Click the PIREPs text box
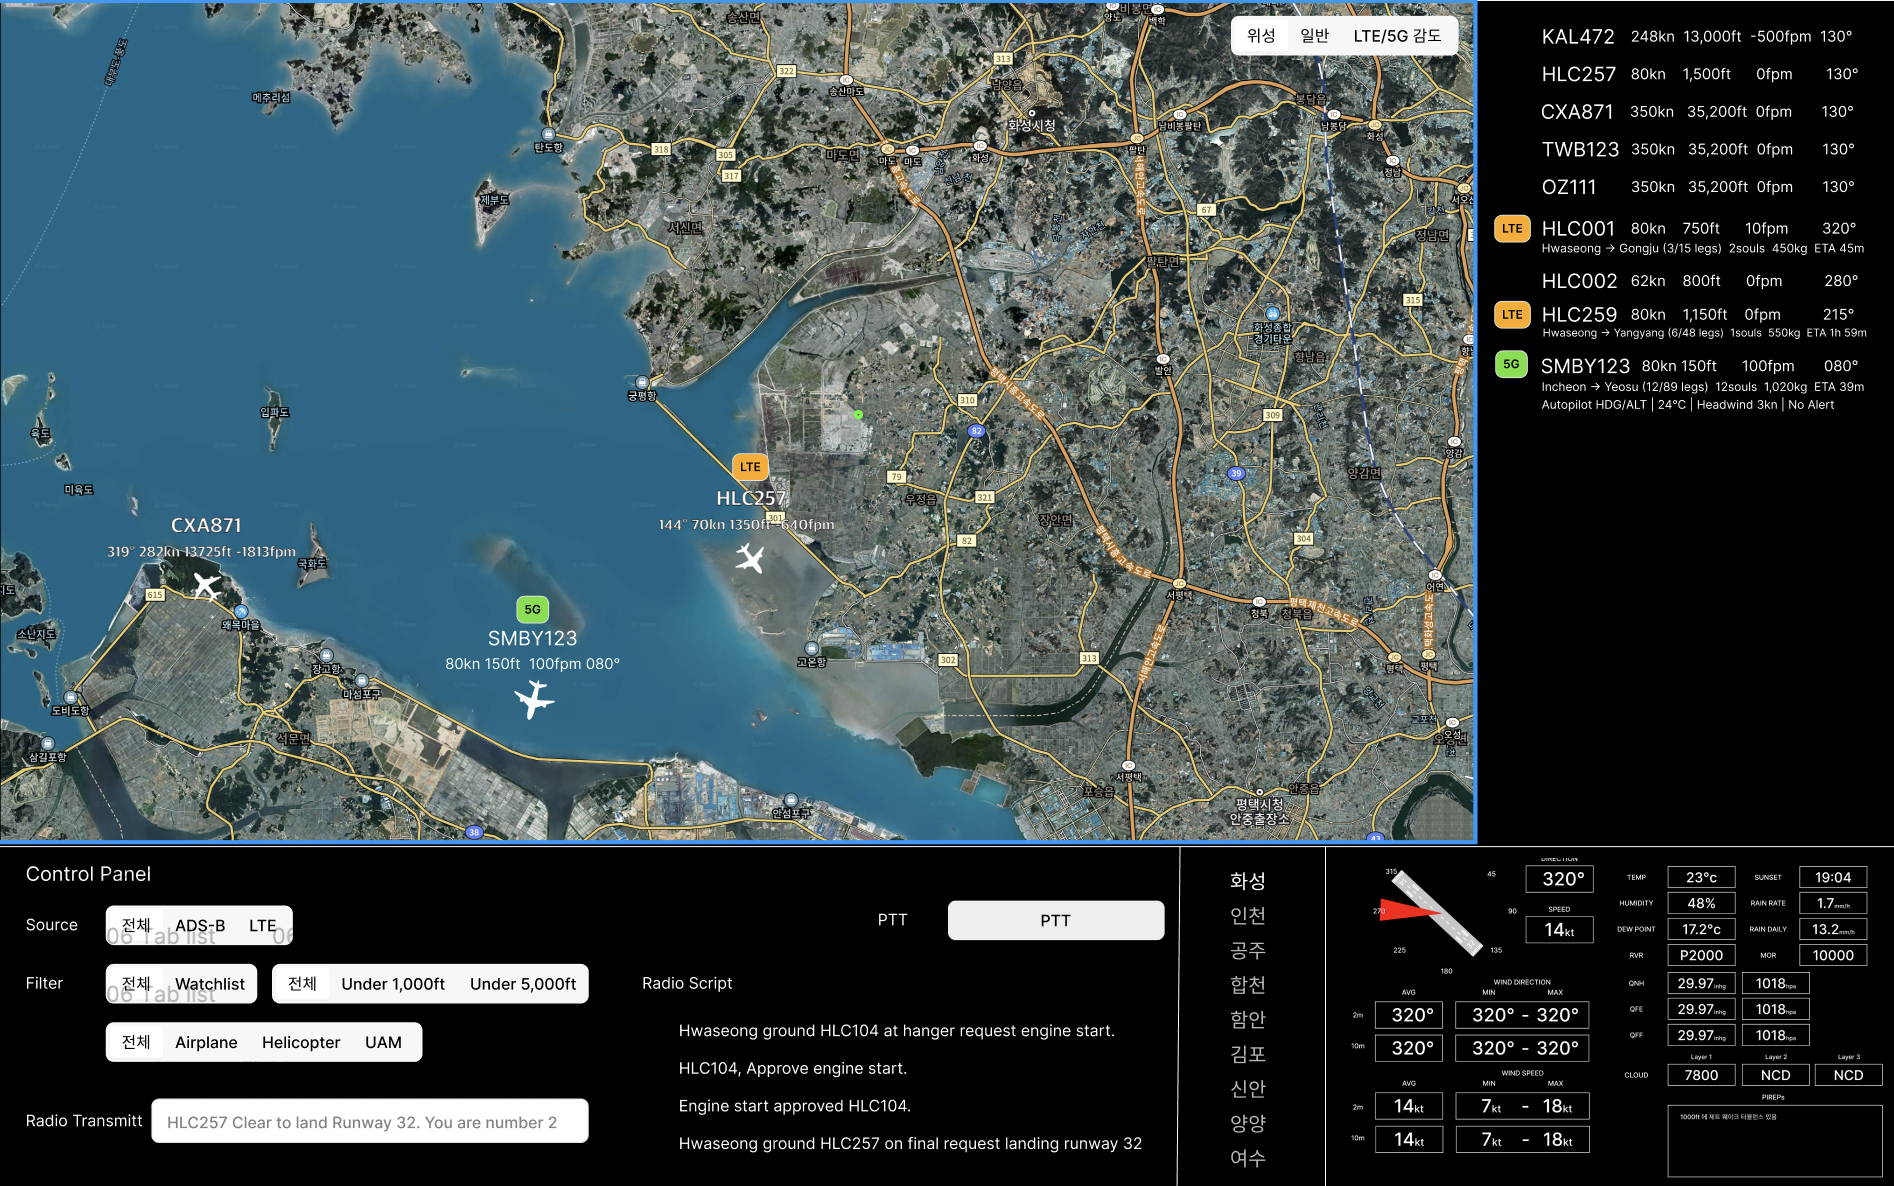Viewport: 1894px width, 1186px height. [x=1774, y=1140]
